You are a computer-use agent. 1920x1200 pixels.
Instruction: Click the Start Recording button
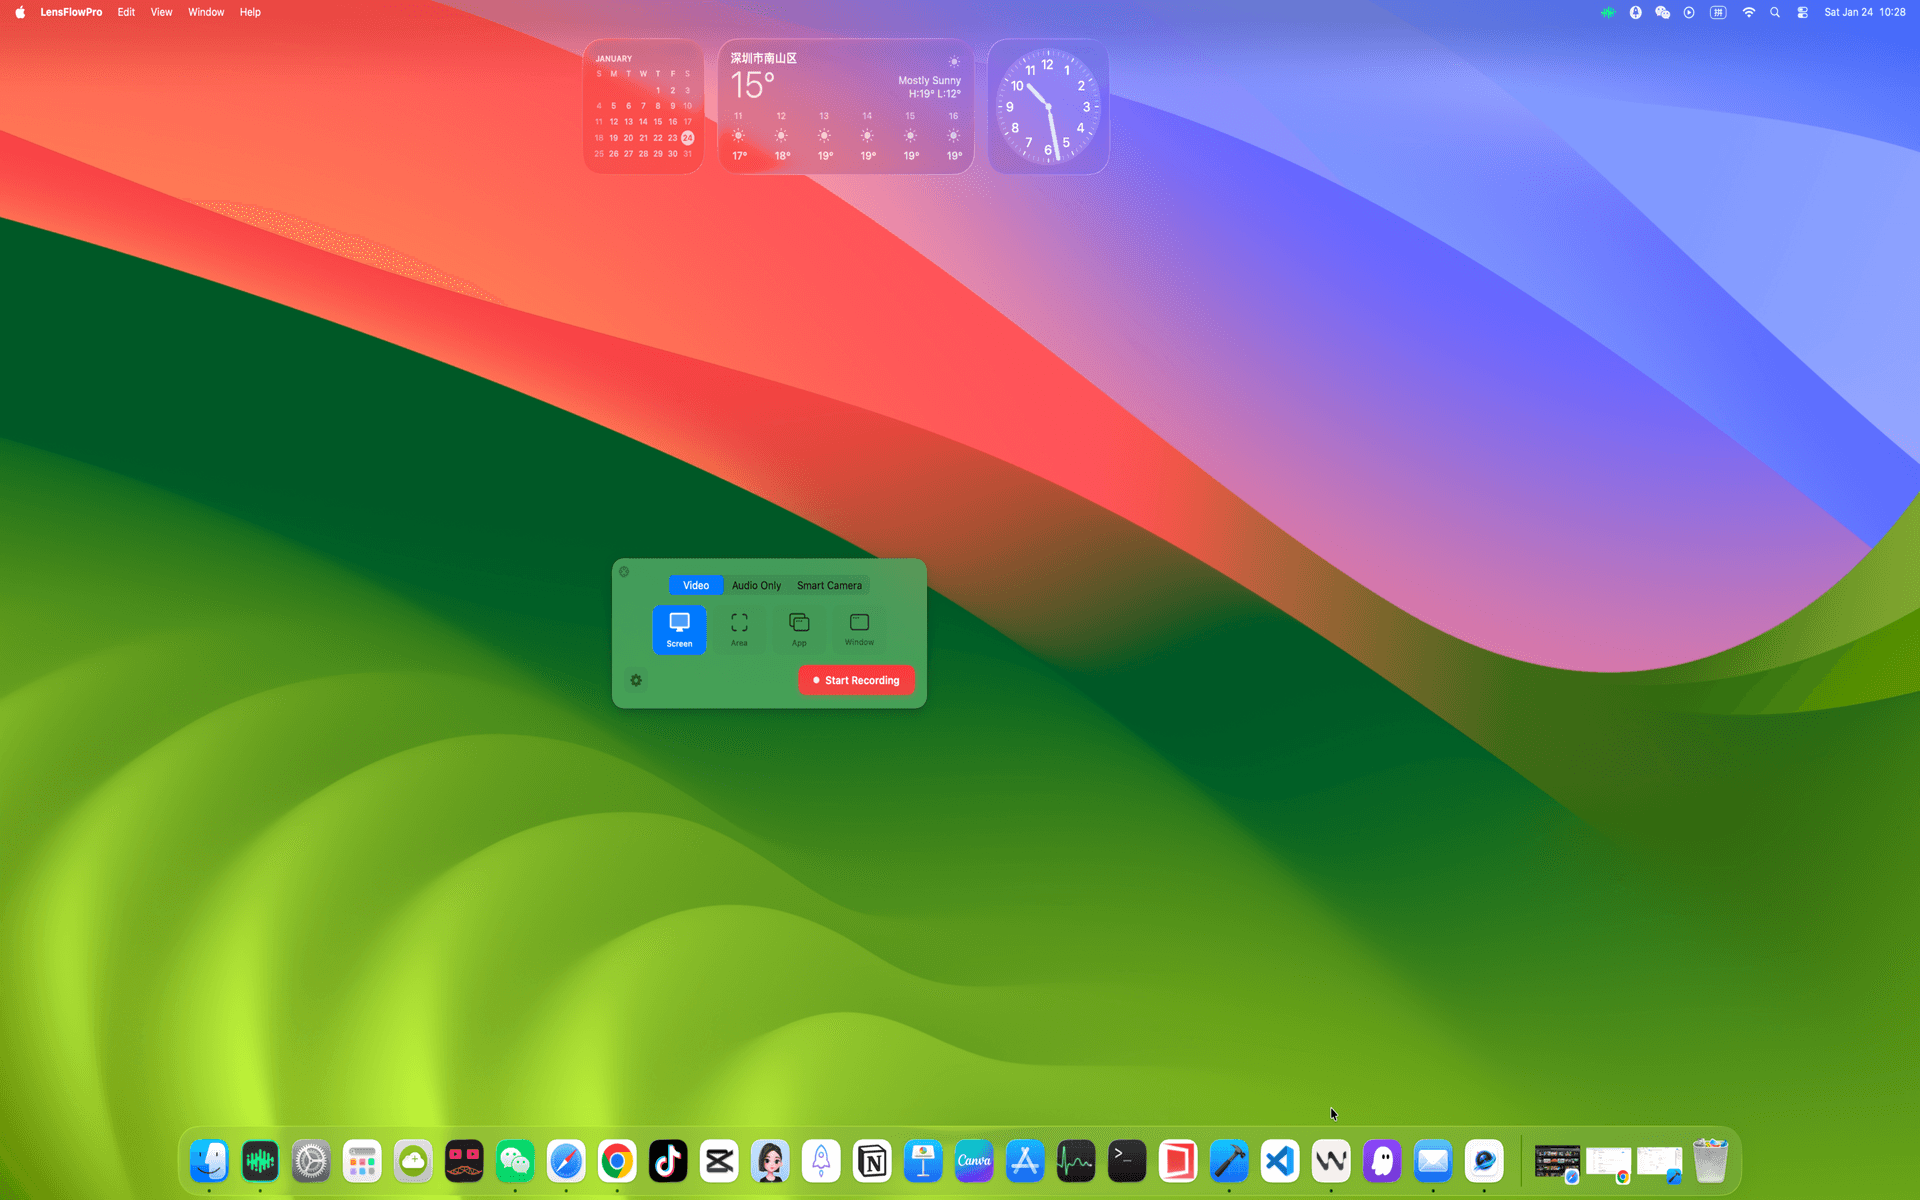[x=856, y=680]
